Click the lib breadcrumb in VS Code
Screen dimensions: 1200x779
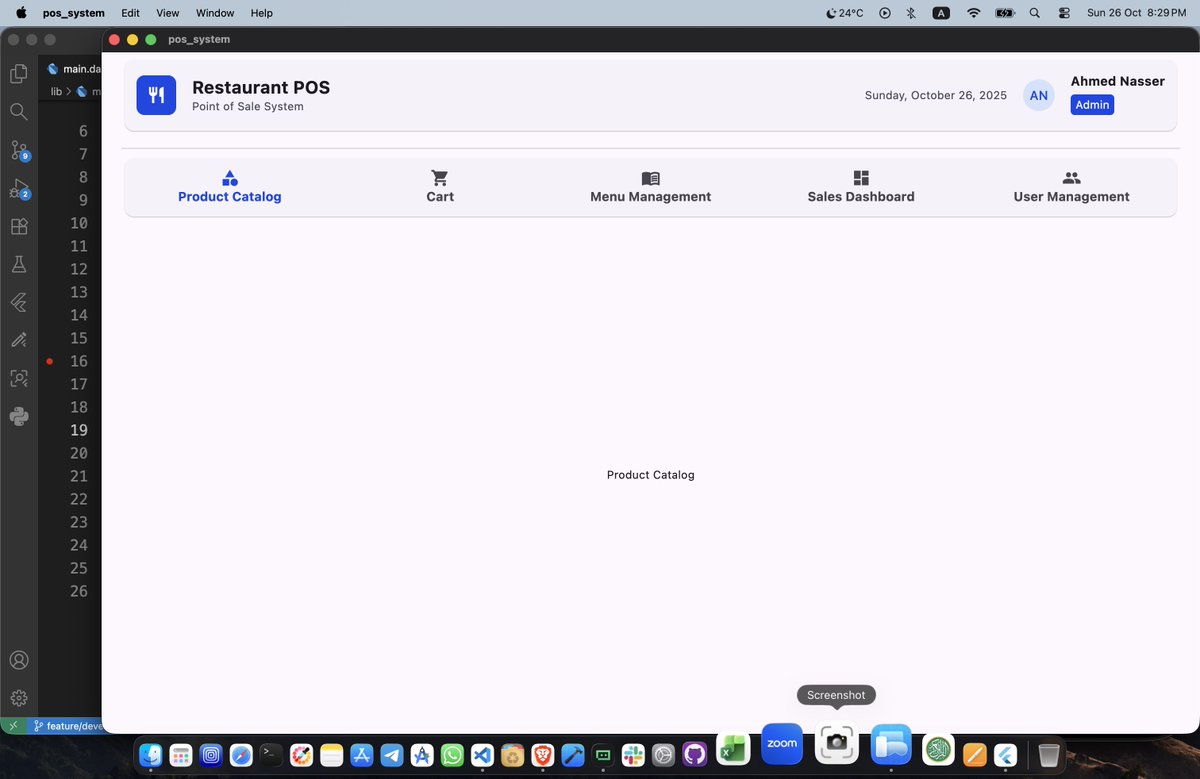(x=57, y=91)
